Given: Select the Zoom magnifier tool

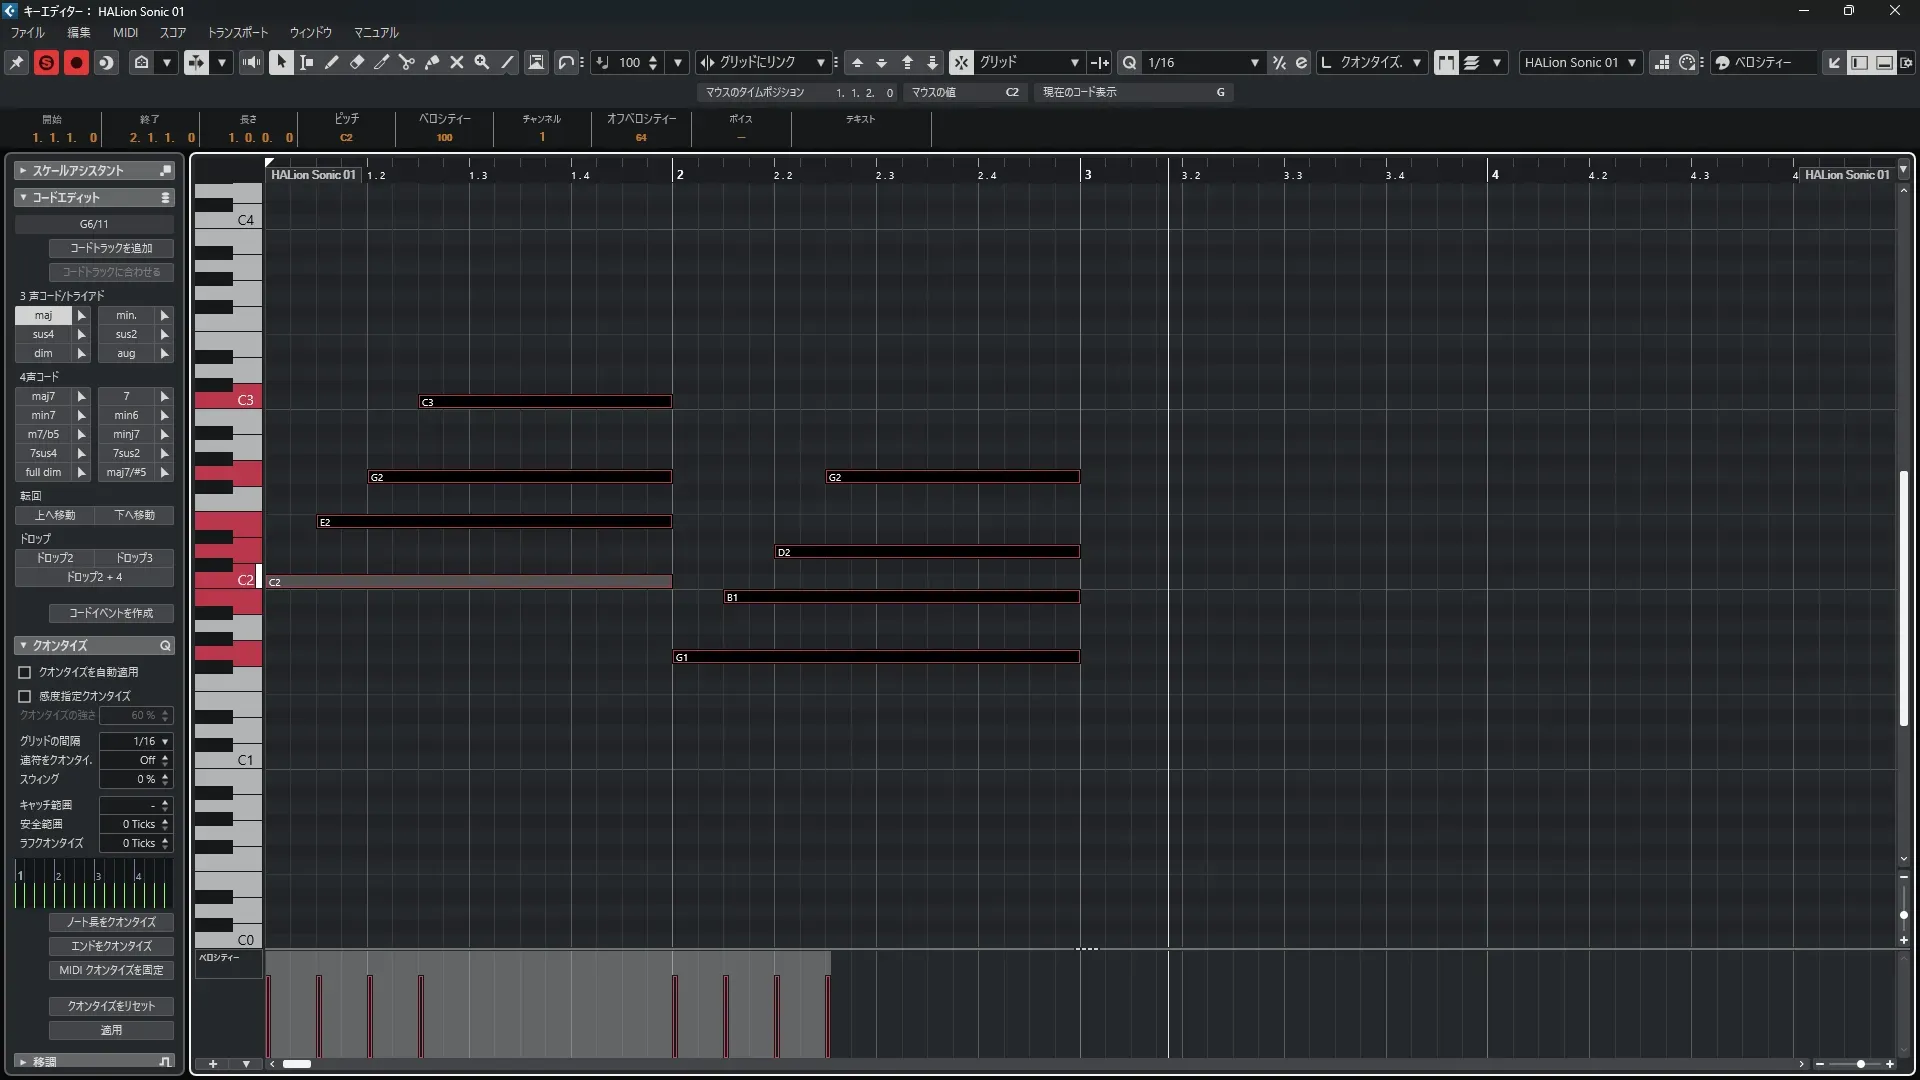Looking at the screenshot, I should [x=482, y=62].
